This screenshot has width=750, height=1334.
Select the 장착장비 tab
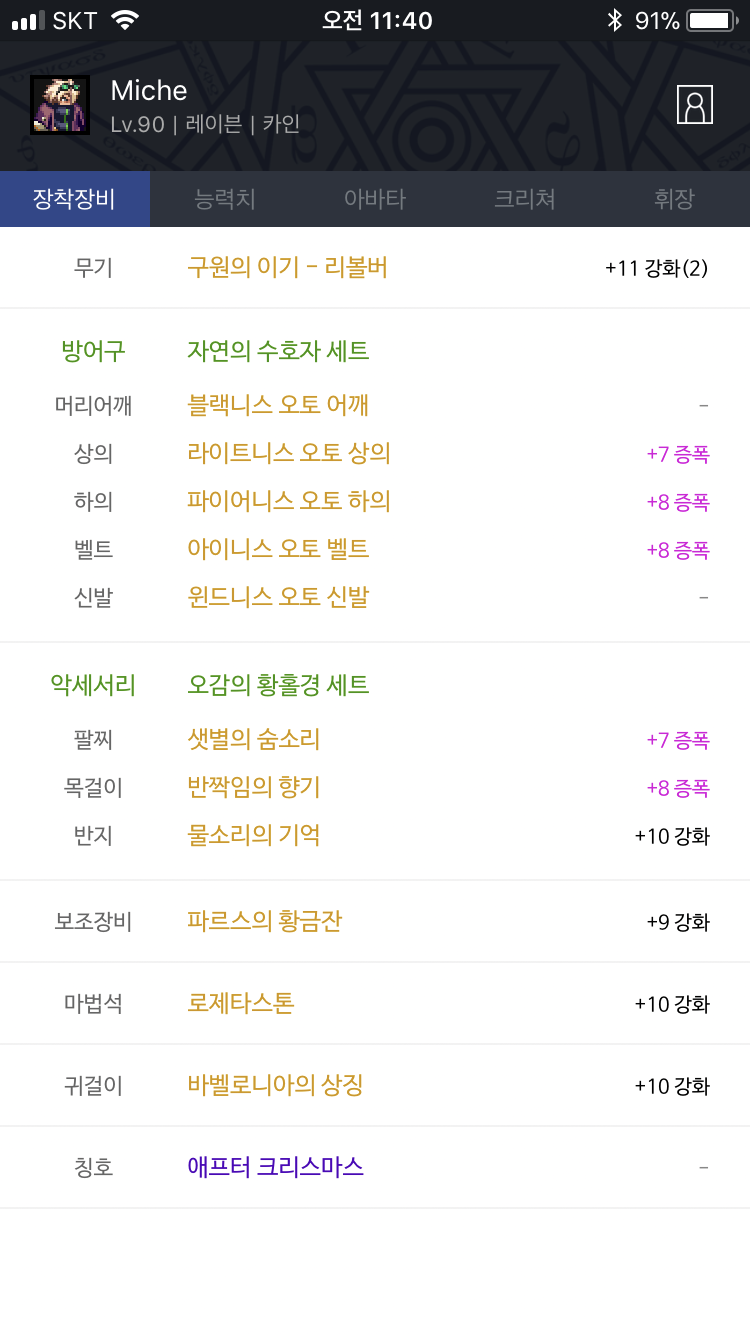point(75,199)
